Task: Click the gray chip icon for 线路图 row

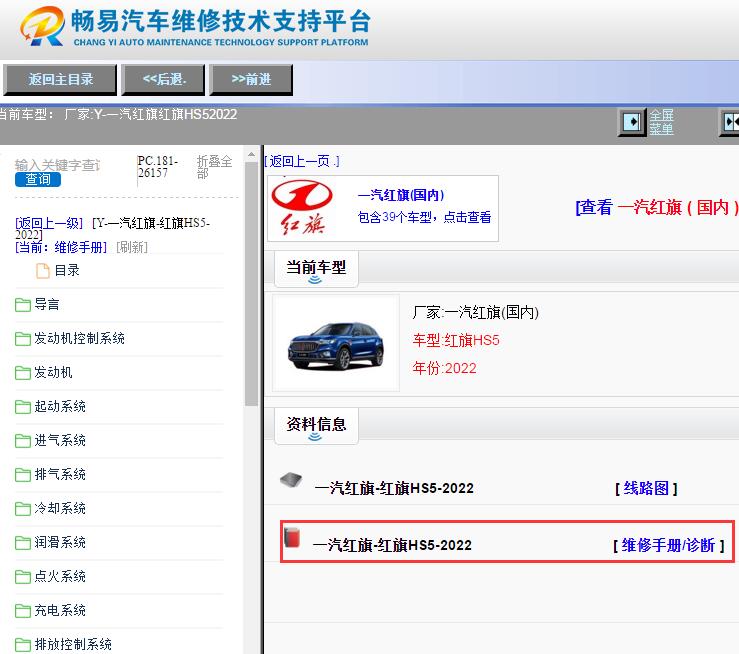Action: pos(291,481)
